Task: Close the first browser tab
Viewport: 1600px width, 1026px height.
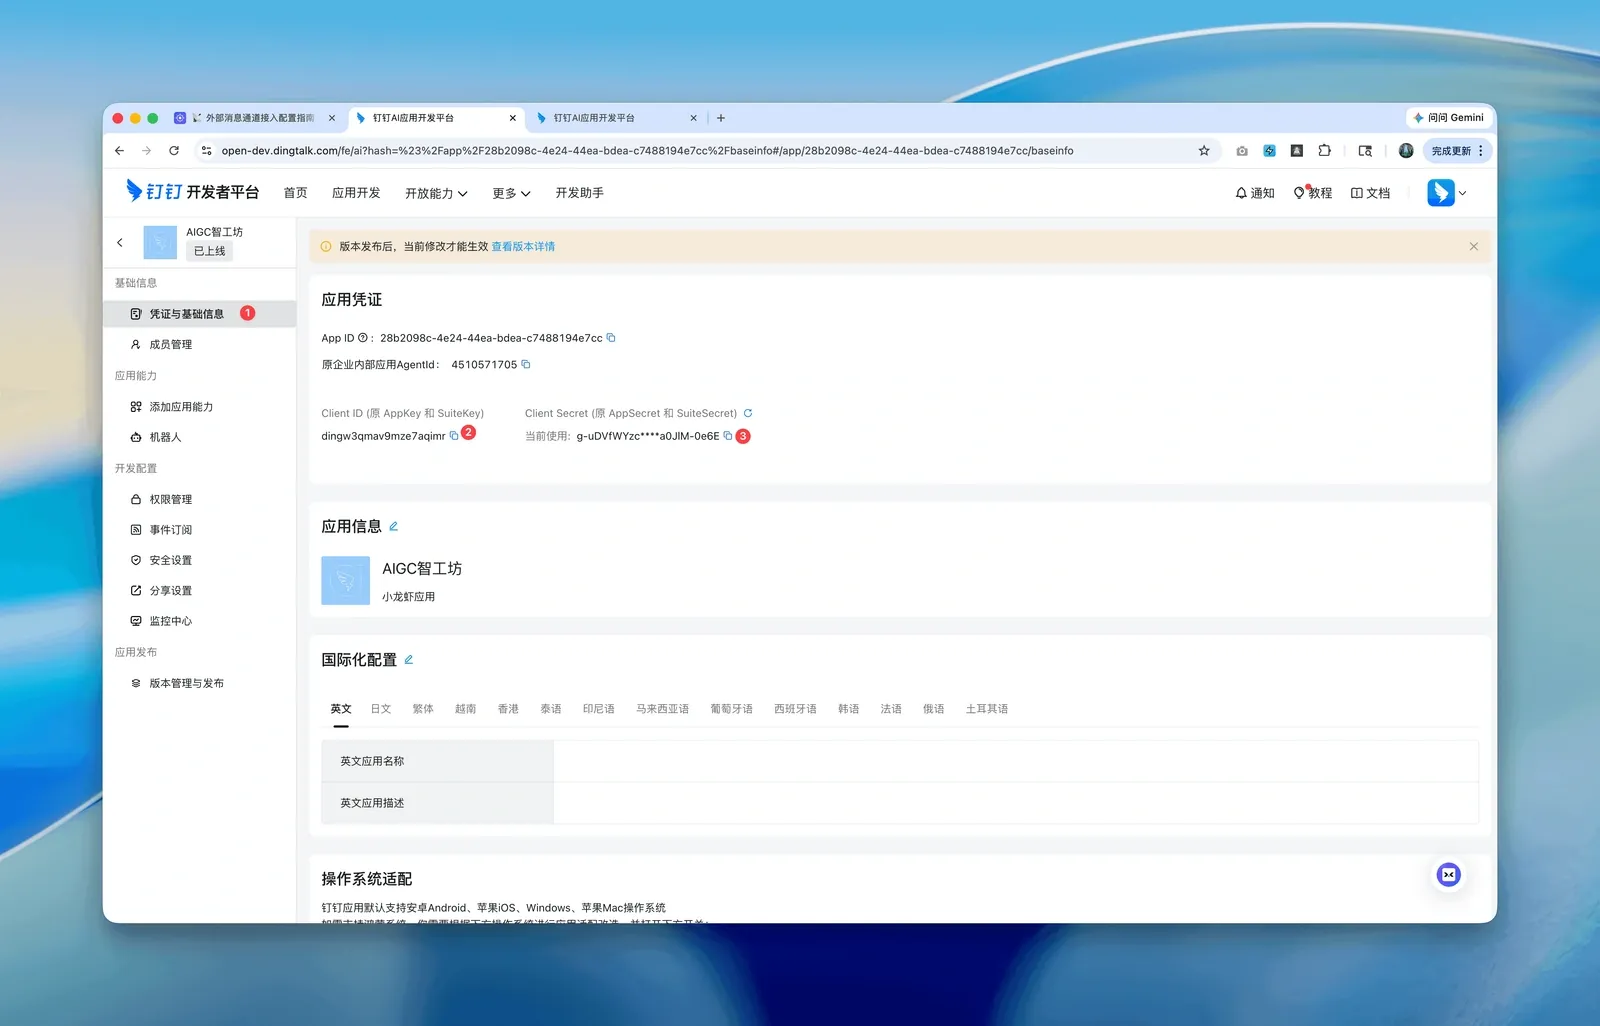Action: tap(332, 118)
